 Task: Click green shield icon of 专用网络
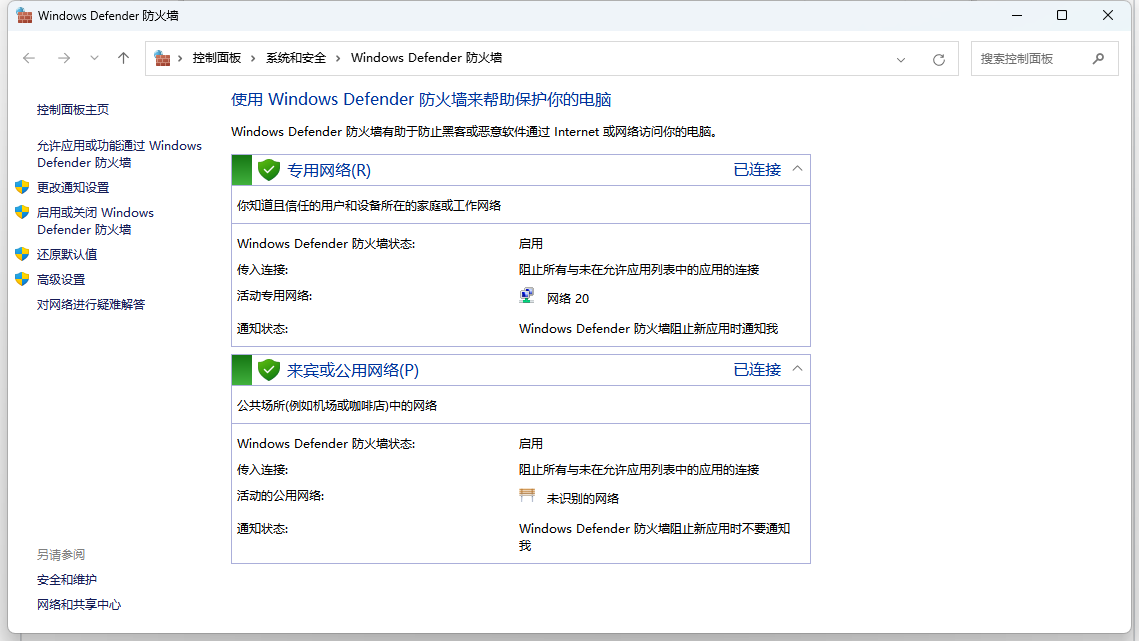point(269,170)
